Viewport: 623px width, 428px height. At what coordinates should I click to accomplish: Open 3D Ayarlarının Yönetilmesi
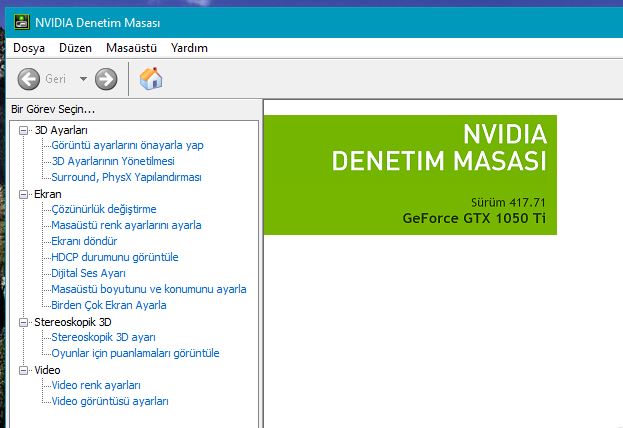click(x=113, y=161)
